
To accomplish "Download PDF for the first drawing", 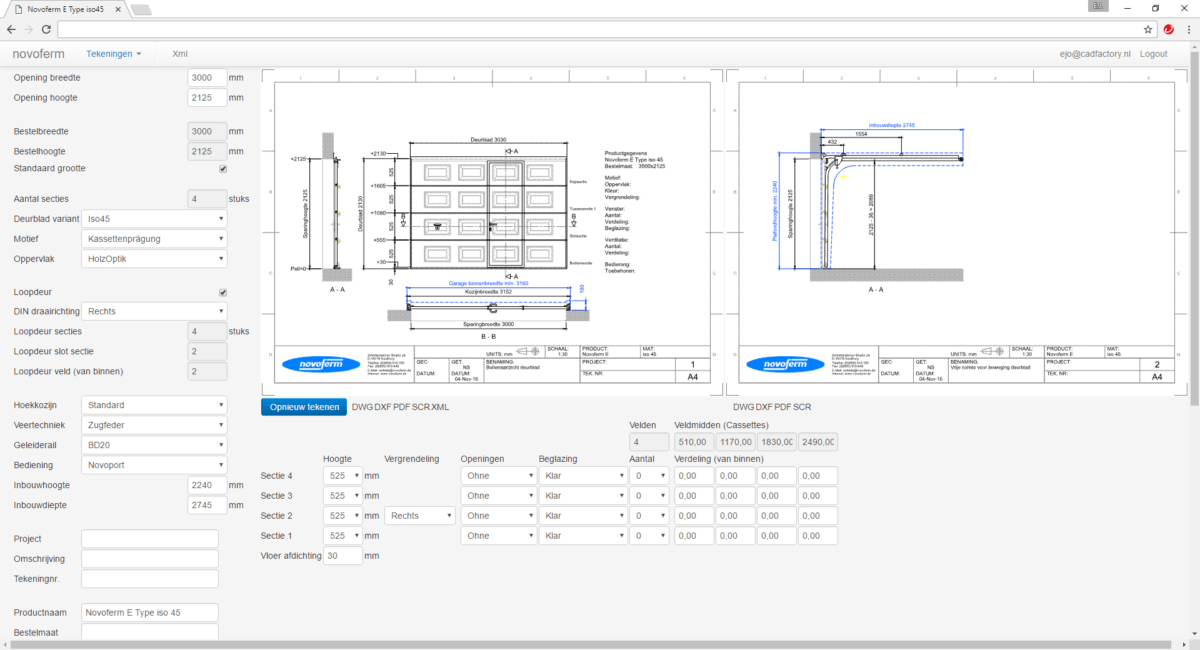I will 402,407.
